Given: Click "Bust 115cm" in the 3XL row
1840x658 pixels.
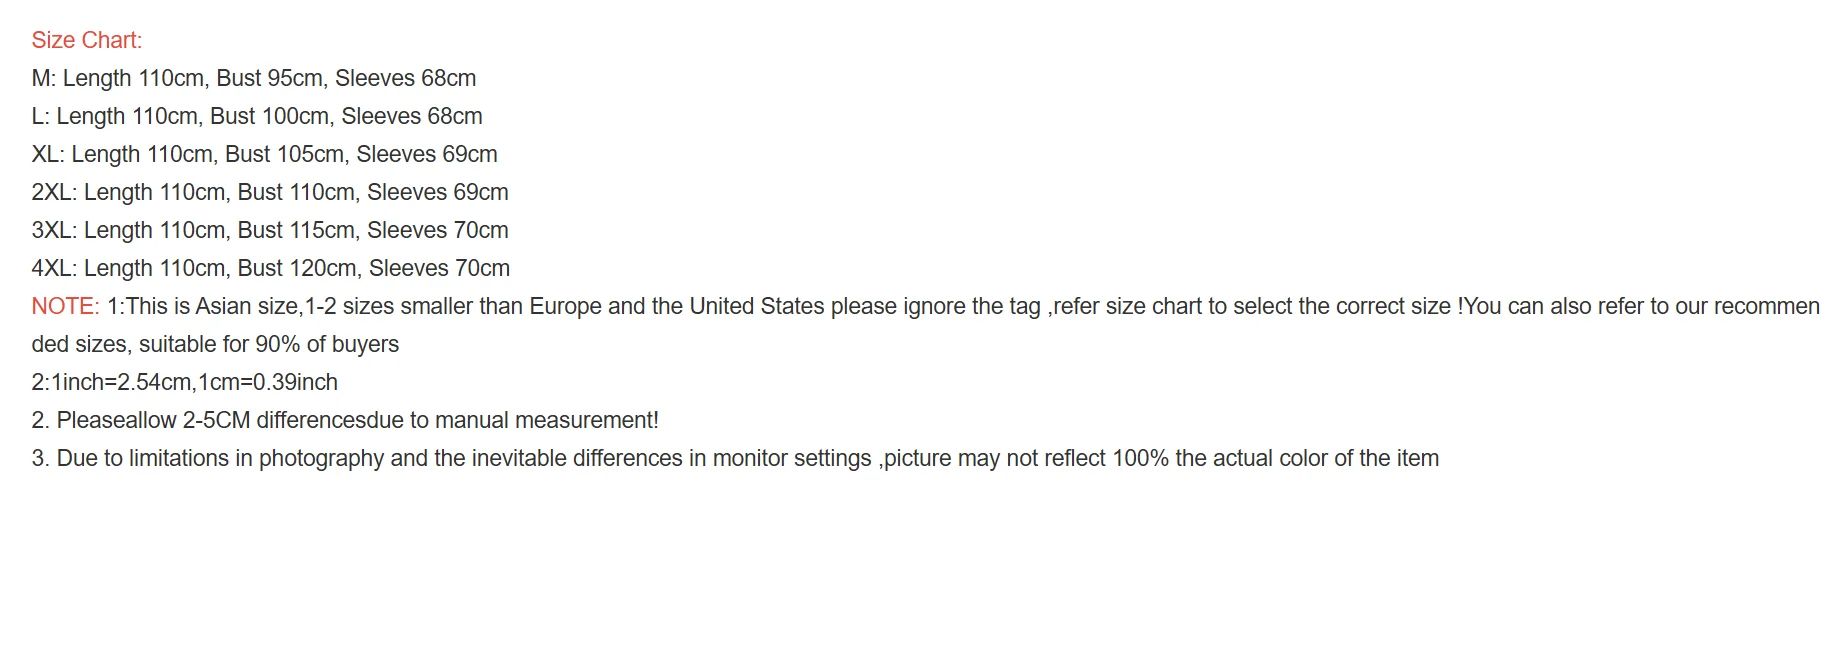Looking at the screenshot, I should (x=296, y=230).
